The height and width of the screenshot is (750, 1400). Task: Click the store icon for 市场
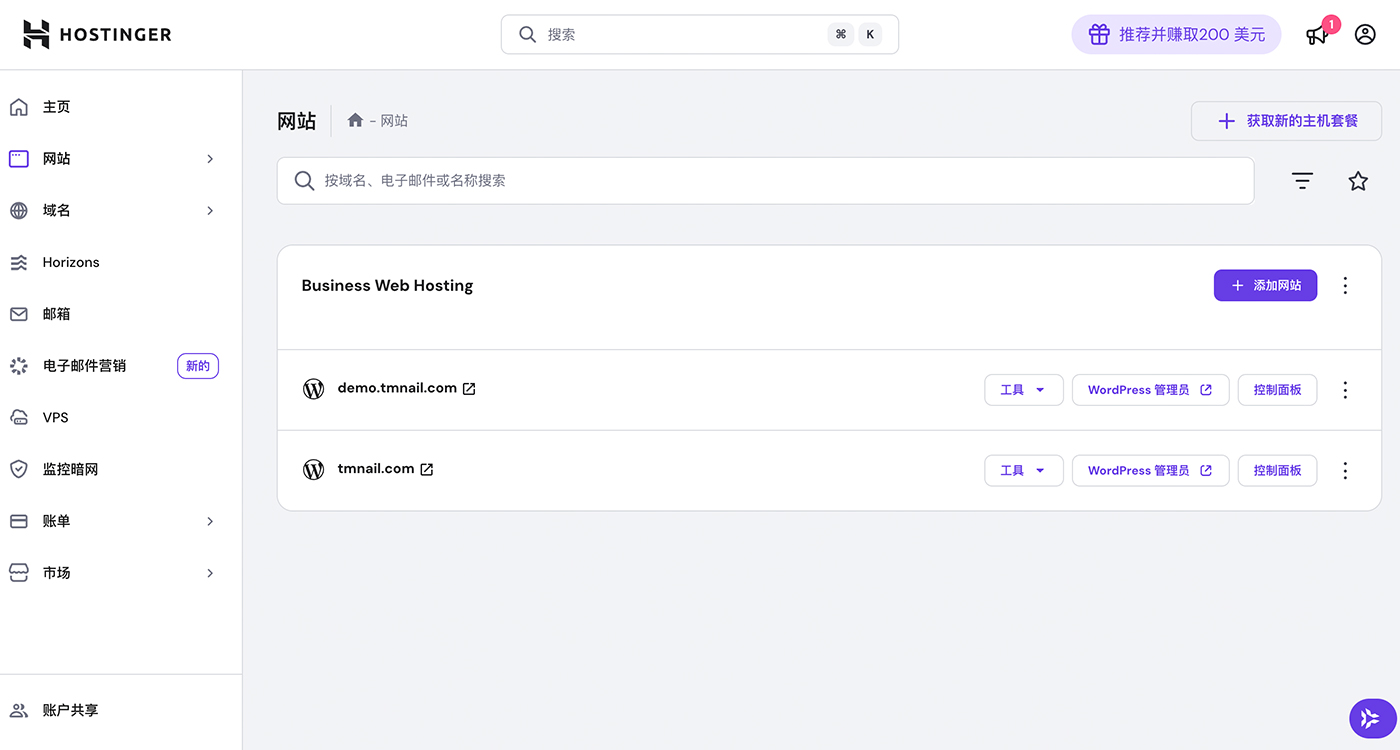pos(18,573)
